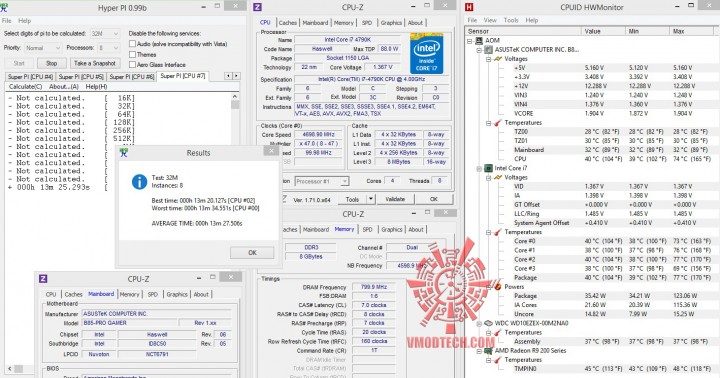The width and height of the screenshot is (720, 378).
Task: Select the TMPIN0 temperature row
Action: 613,369
